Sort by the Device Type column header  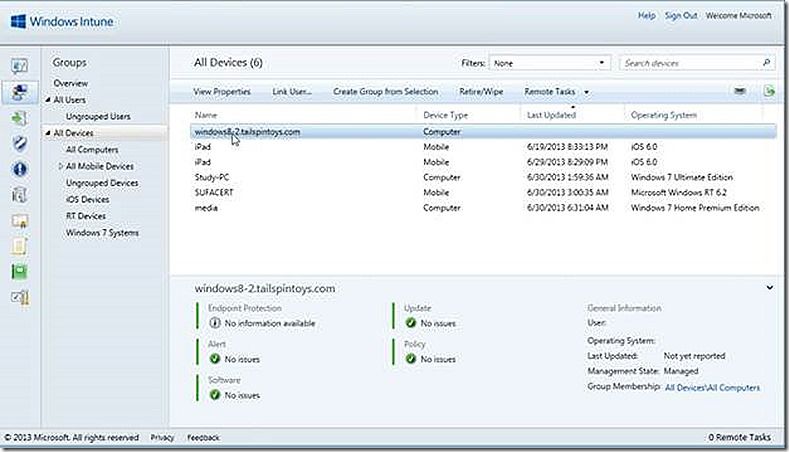(x=445, y=115)
